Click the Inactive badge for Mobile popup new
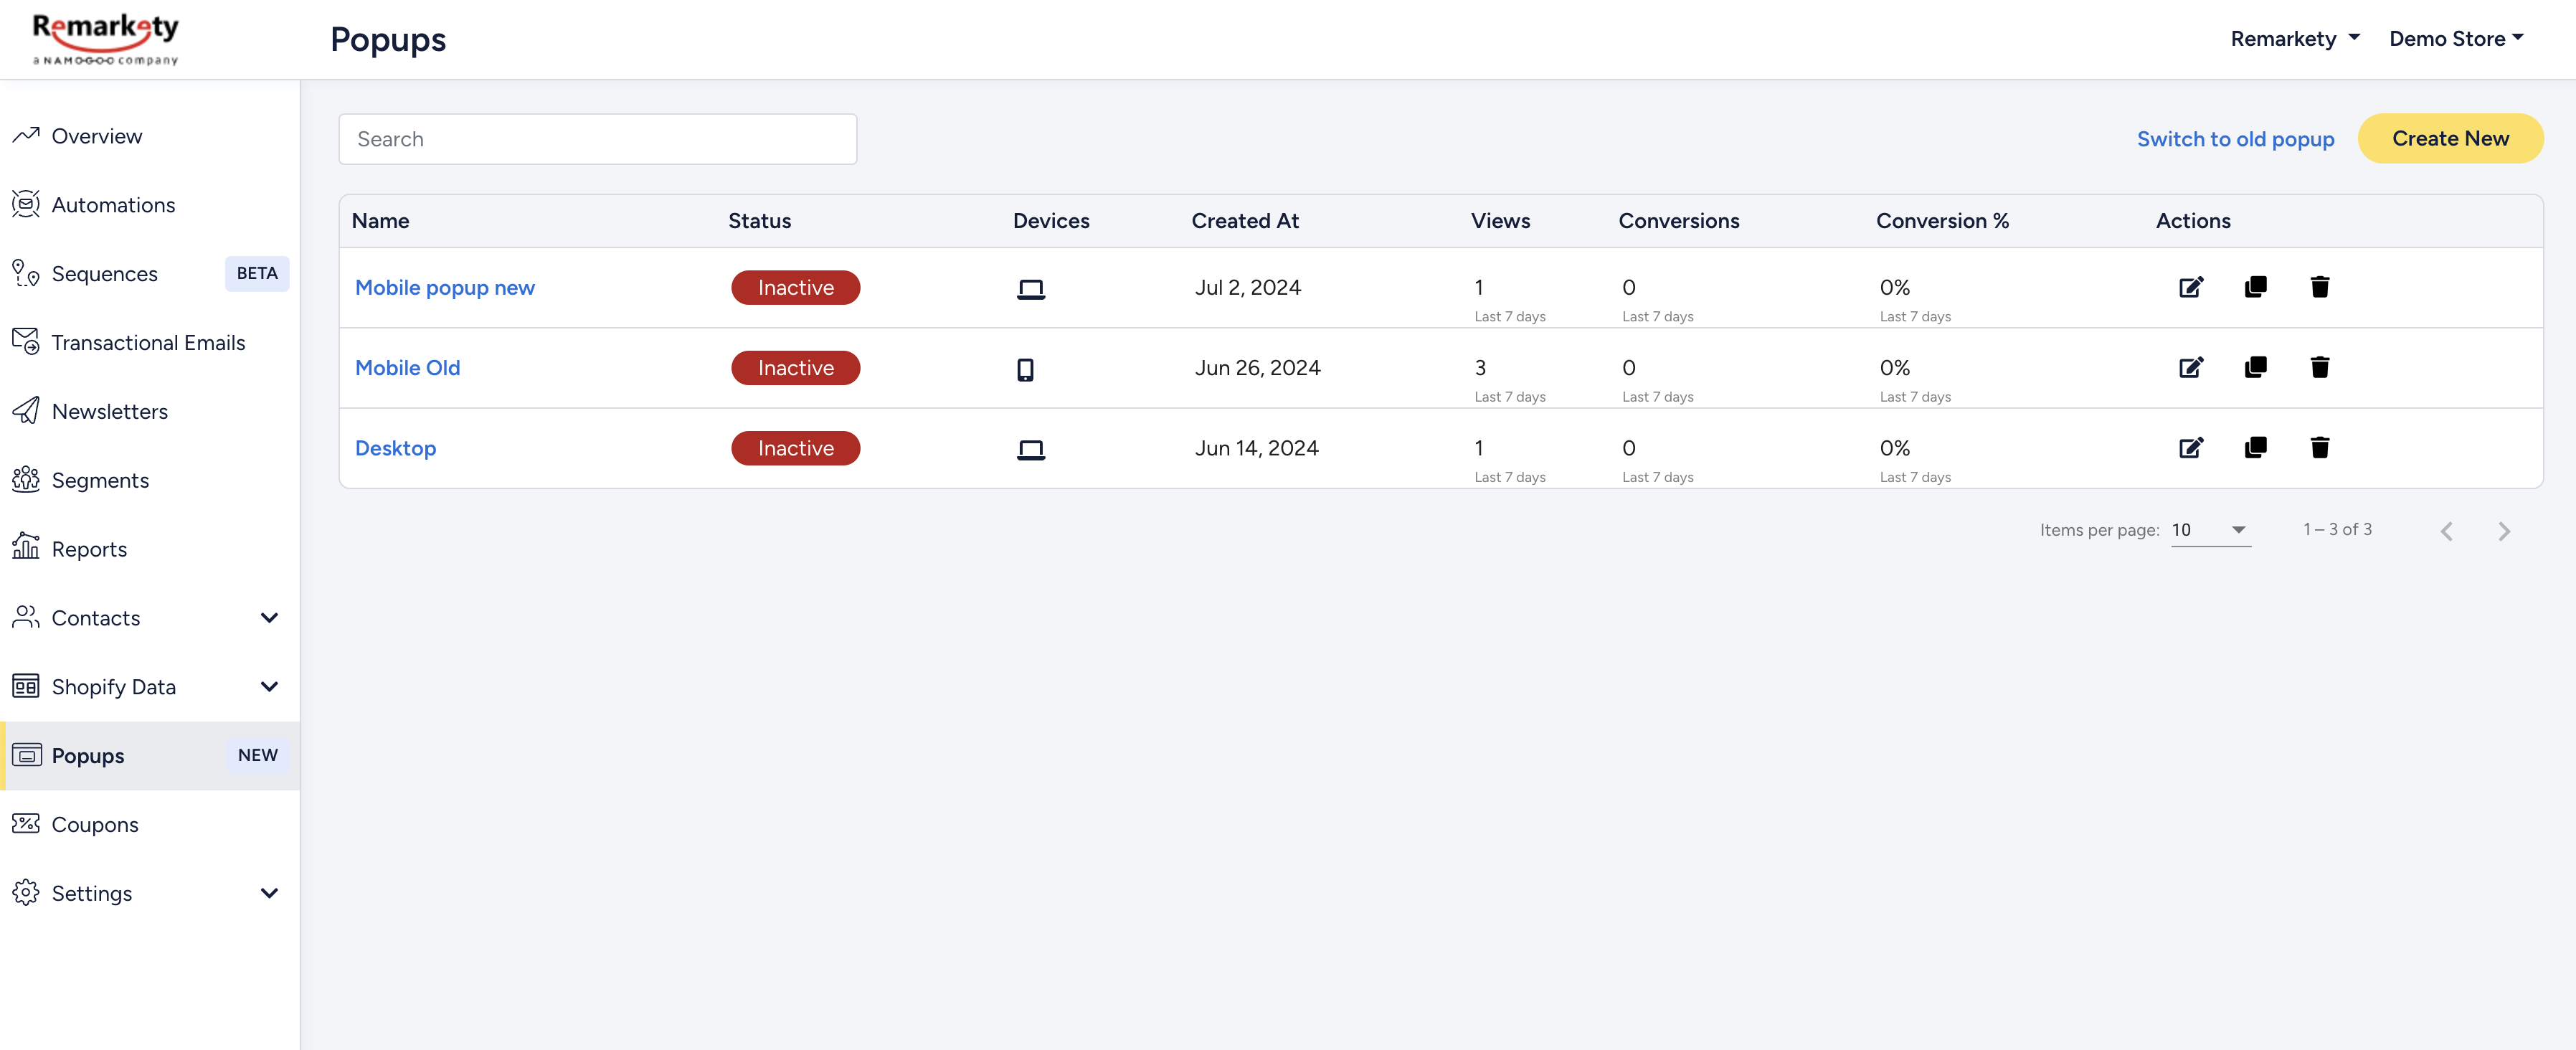This screenshot has height=1050, width=2576. 796,287
